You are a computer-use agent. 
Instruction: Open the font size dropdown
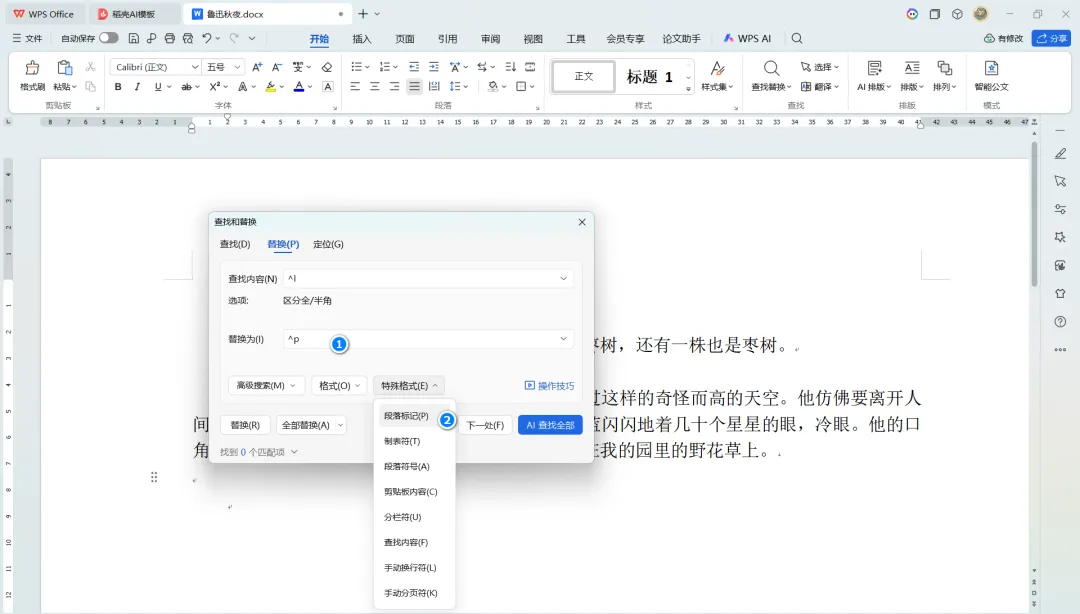(x=237, y=67)
